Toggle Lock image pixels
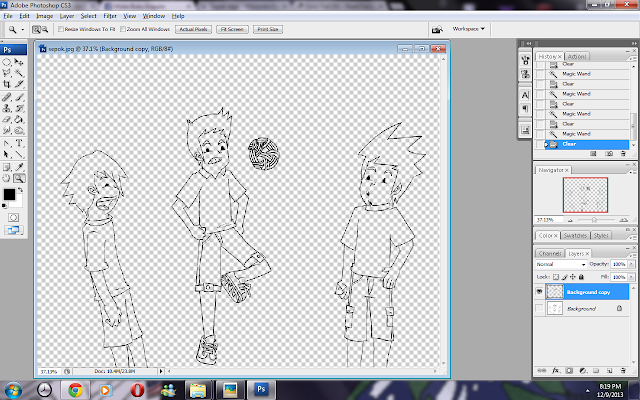This screenshot has width=640, height=400. click(564, 277)
